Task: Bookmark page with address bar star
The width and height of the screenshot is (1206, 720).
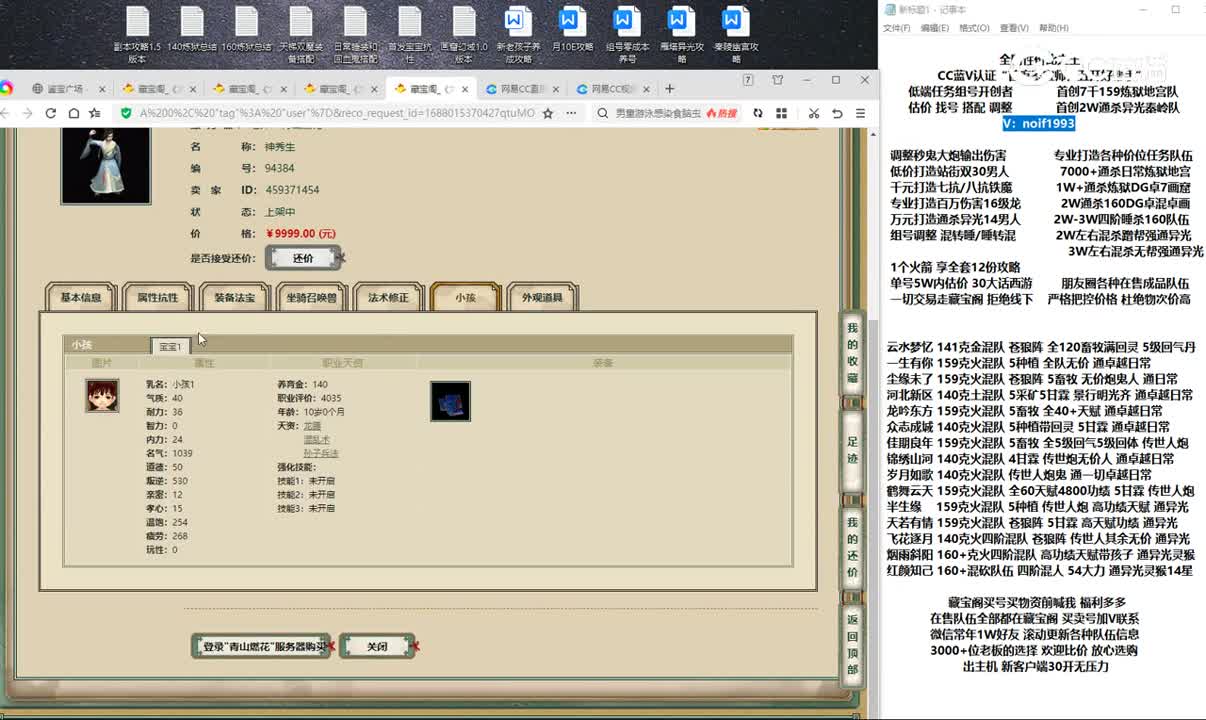Action: [x=548, y=113]
